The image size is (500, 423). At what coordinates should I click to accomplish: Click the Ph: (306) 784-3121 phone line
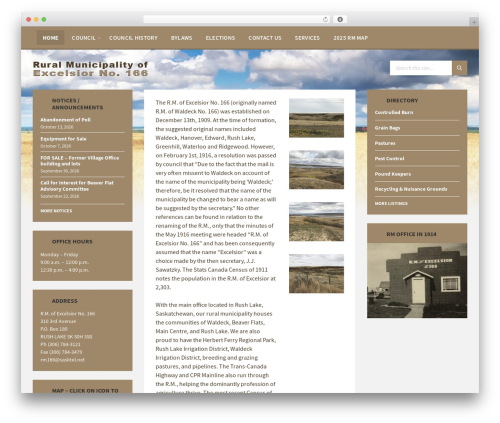[x=60, y=344]
